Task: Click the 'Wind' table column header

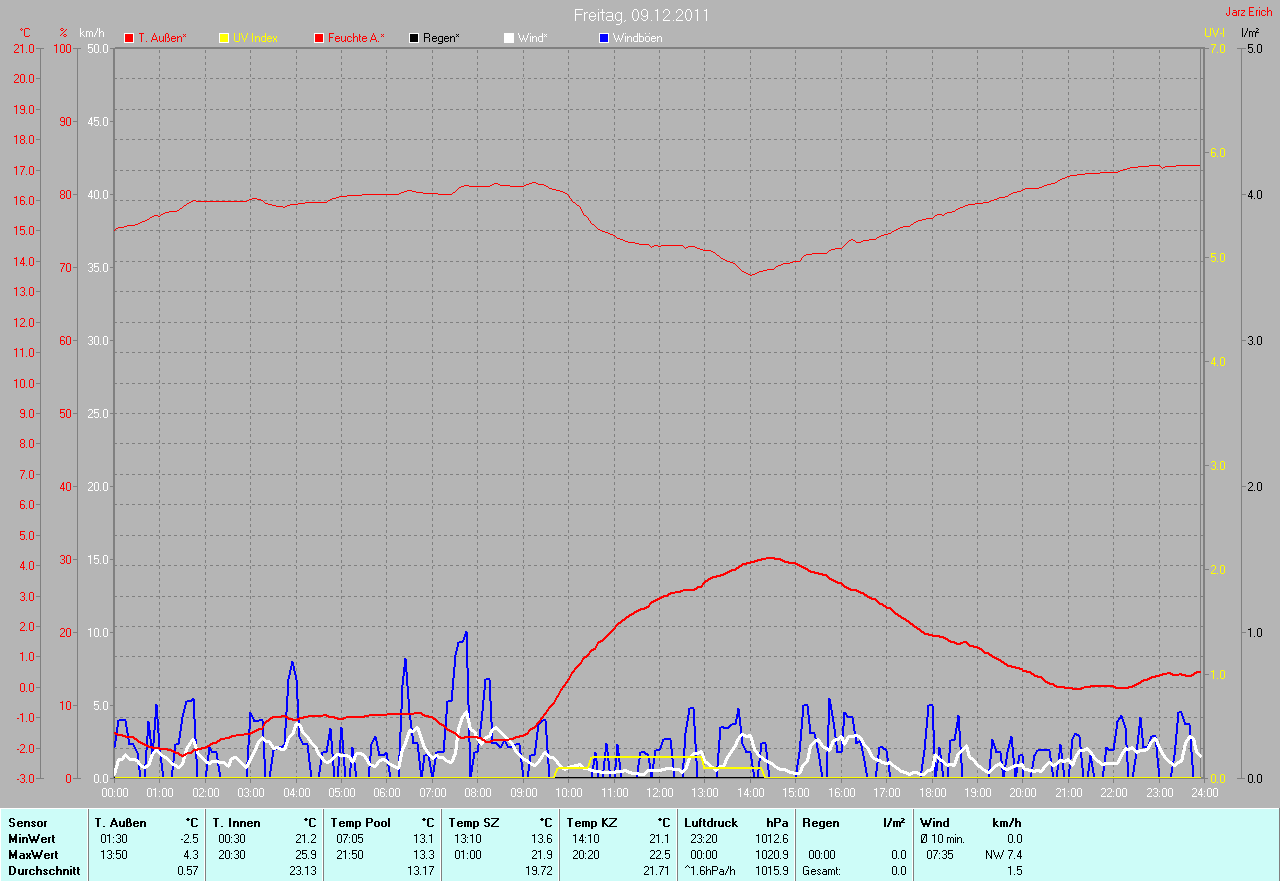Action: point(935,823)
